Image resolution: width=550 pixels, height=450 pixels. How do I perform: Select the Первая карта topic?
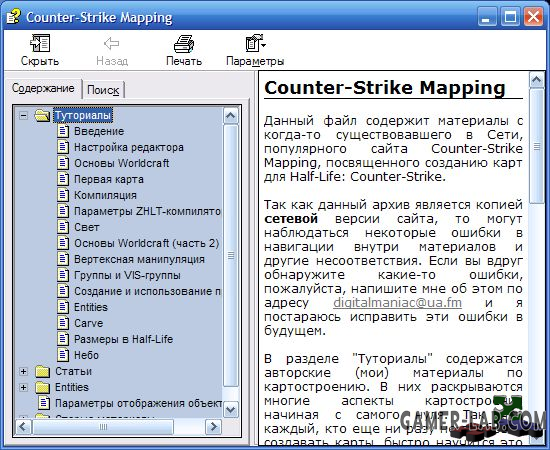[109, 179]
